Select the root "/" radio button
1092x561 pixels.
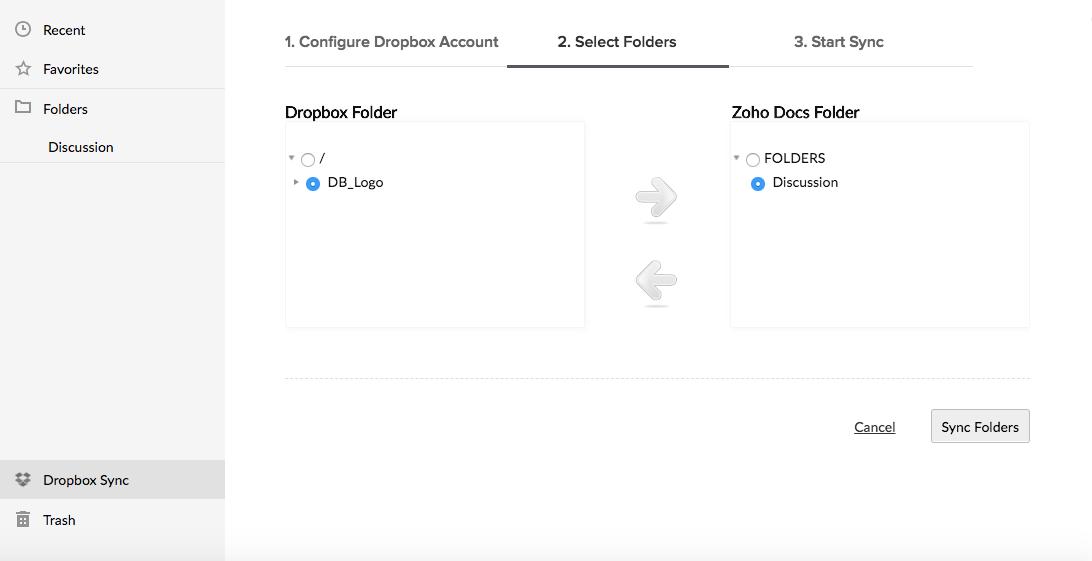tap(308, 160)
